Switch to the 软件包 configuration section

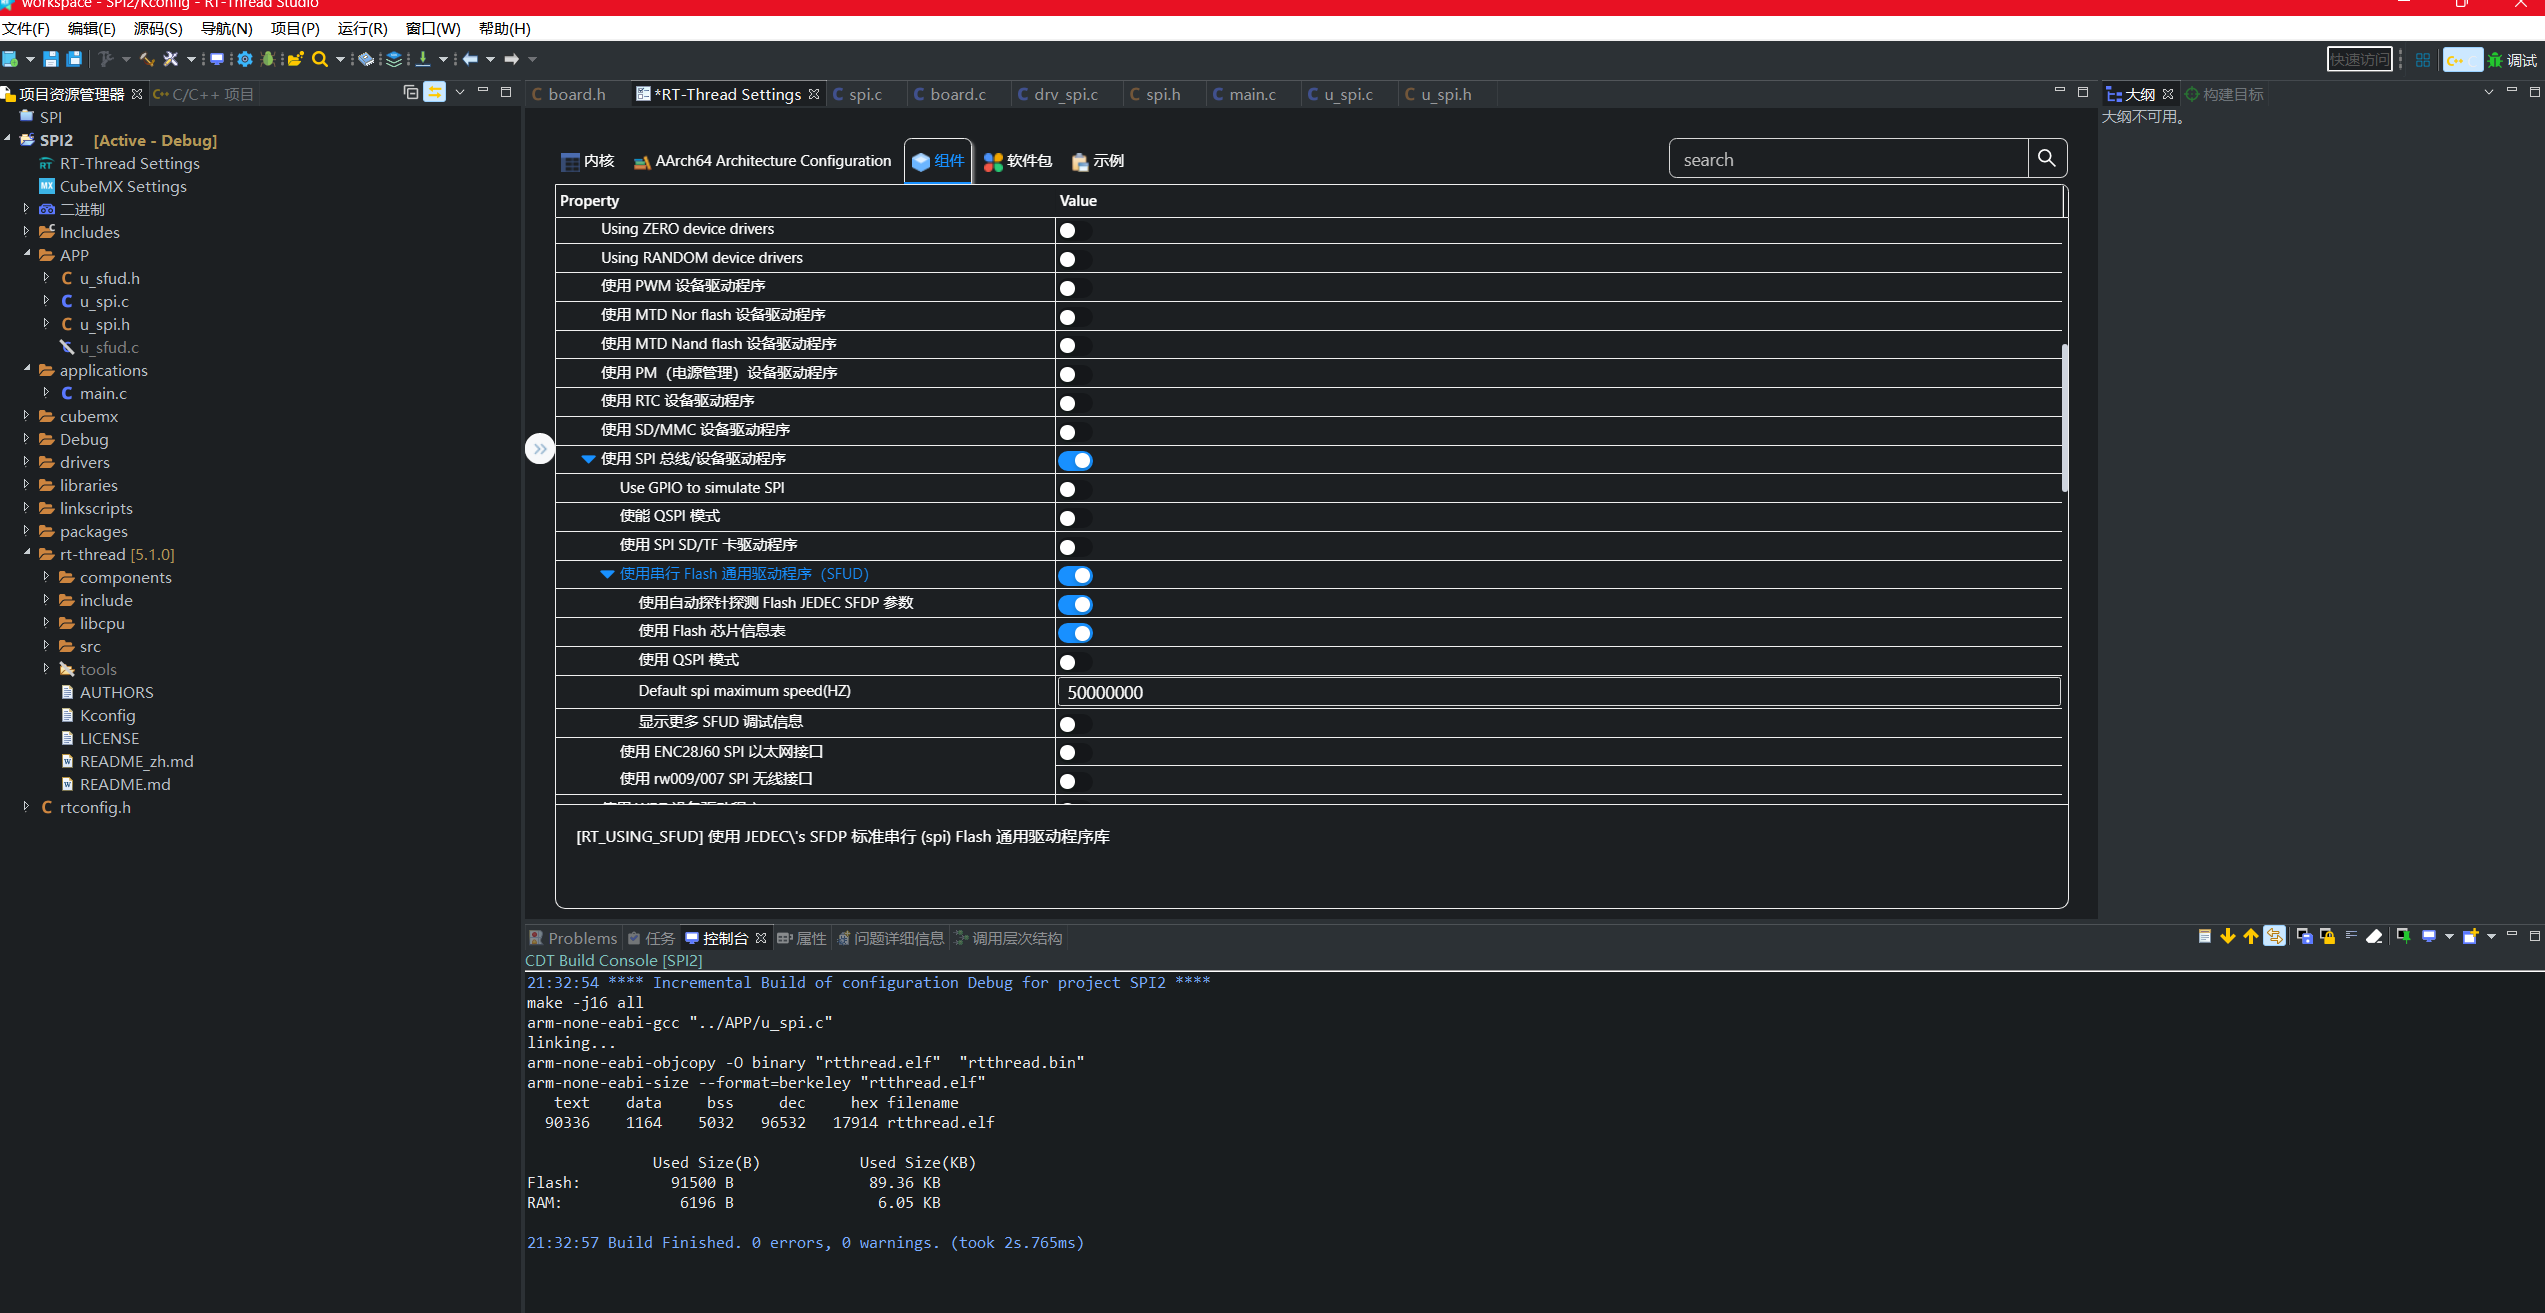click(1016, 160)
